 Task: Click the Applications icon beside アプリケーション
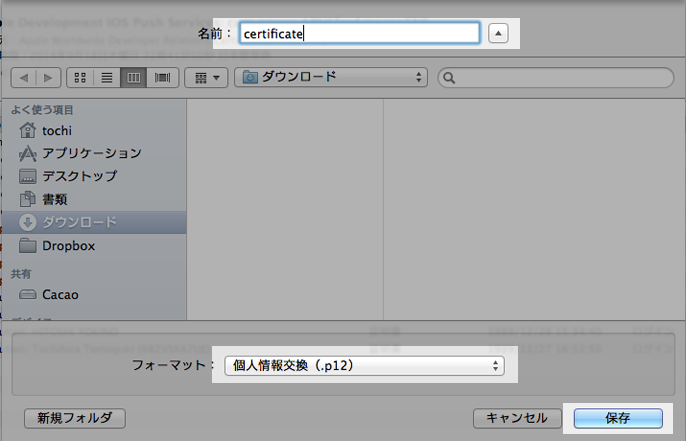[x=28, y=154]
